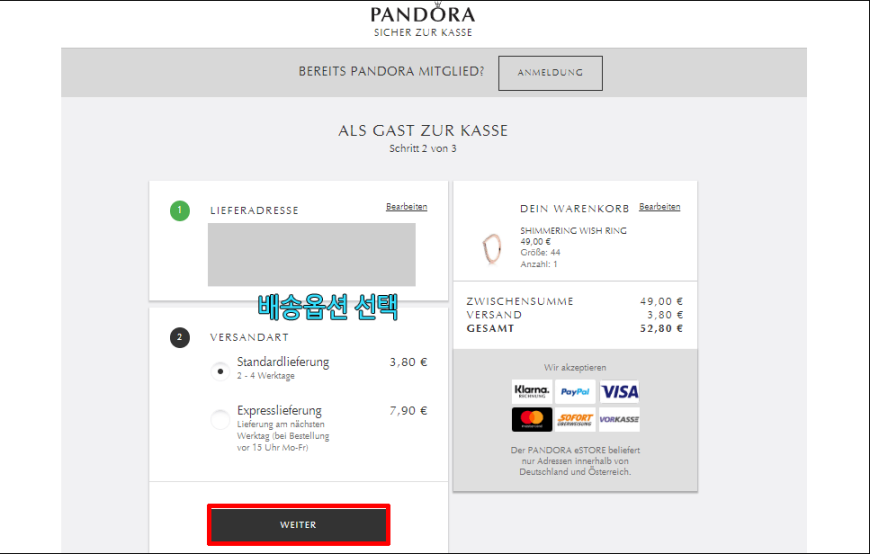Click the grey Lieferadresse address box

(312, 255)
